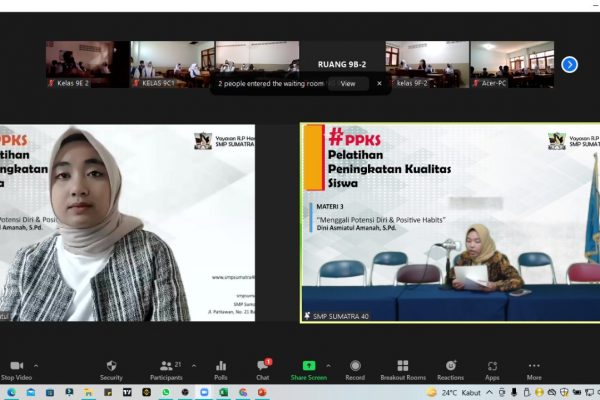Open Google Chrome from the taskbar
Screen dimensions: 600x400
tap(243, 392)
